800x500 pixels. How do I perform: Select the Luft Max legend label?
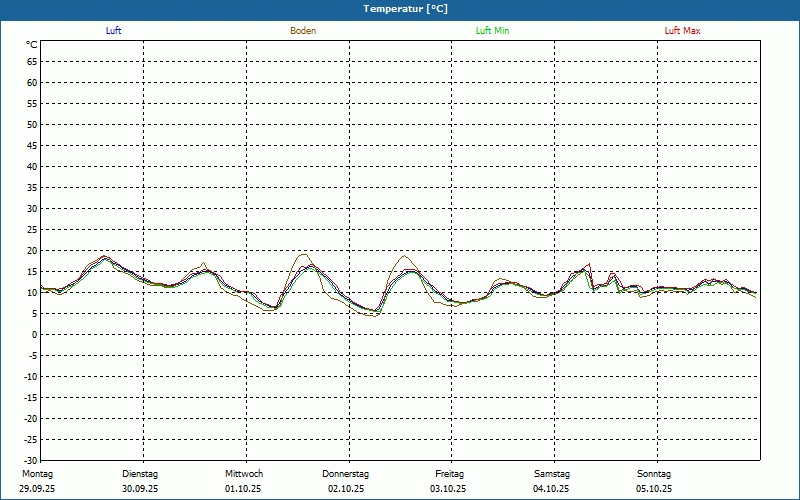click(x=682, y=31)
